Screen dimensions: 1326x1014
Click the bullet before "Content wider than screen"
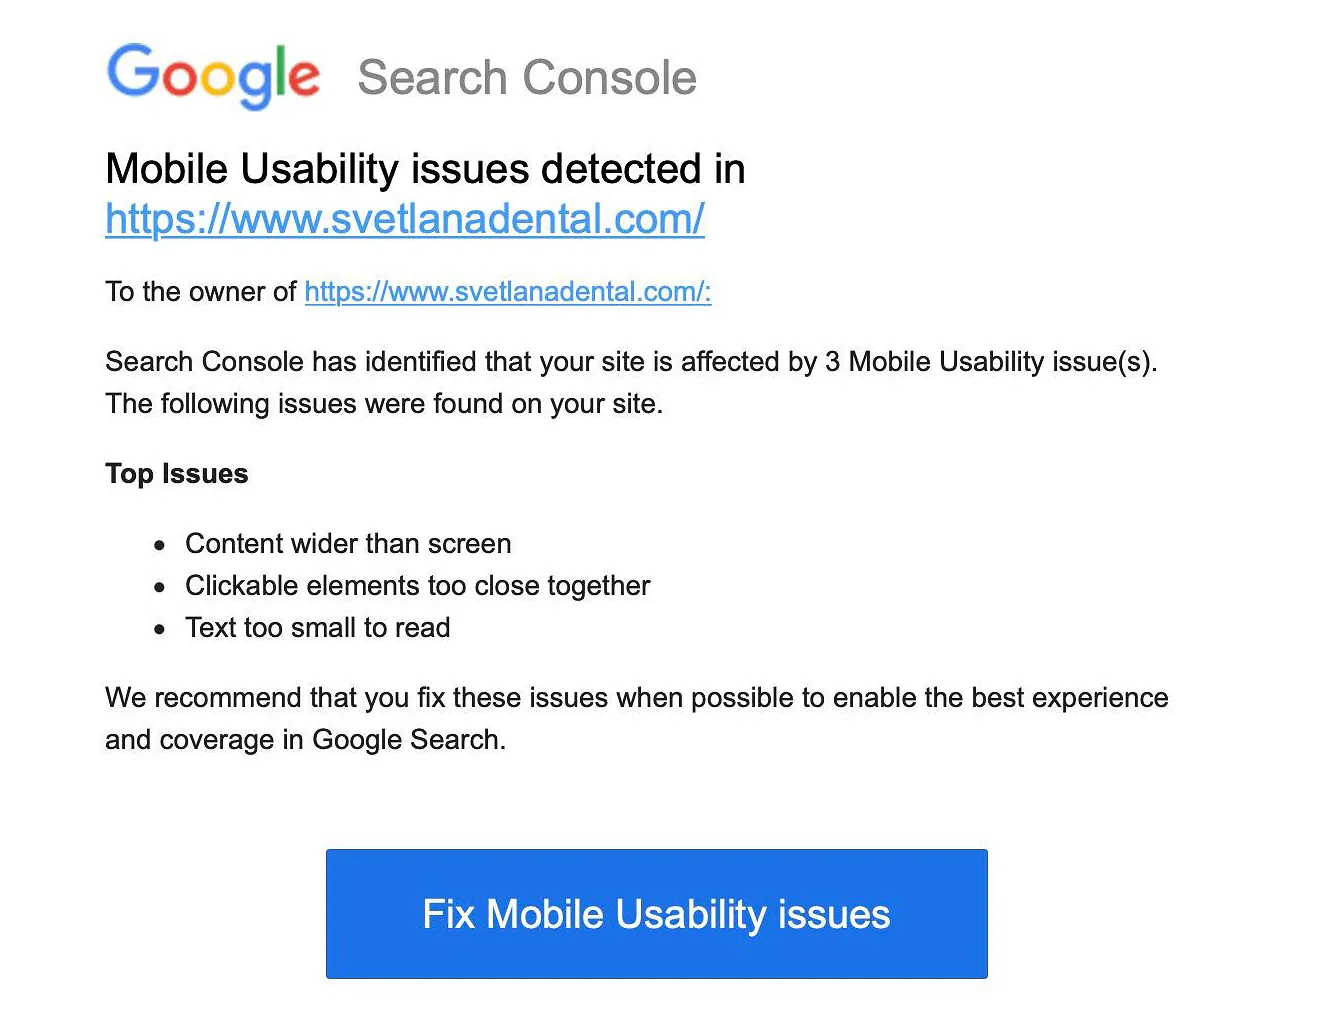[160, 546]
